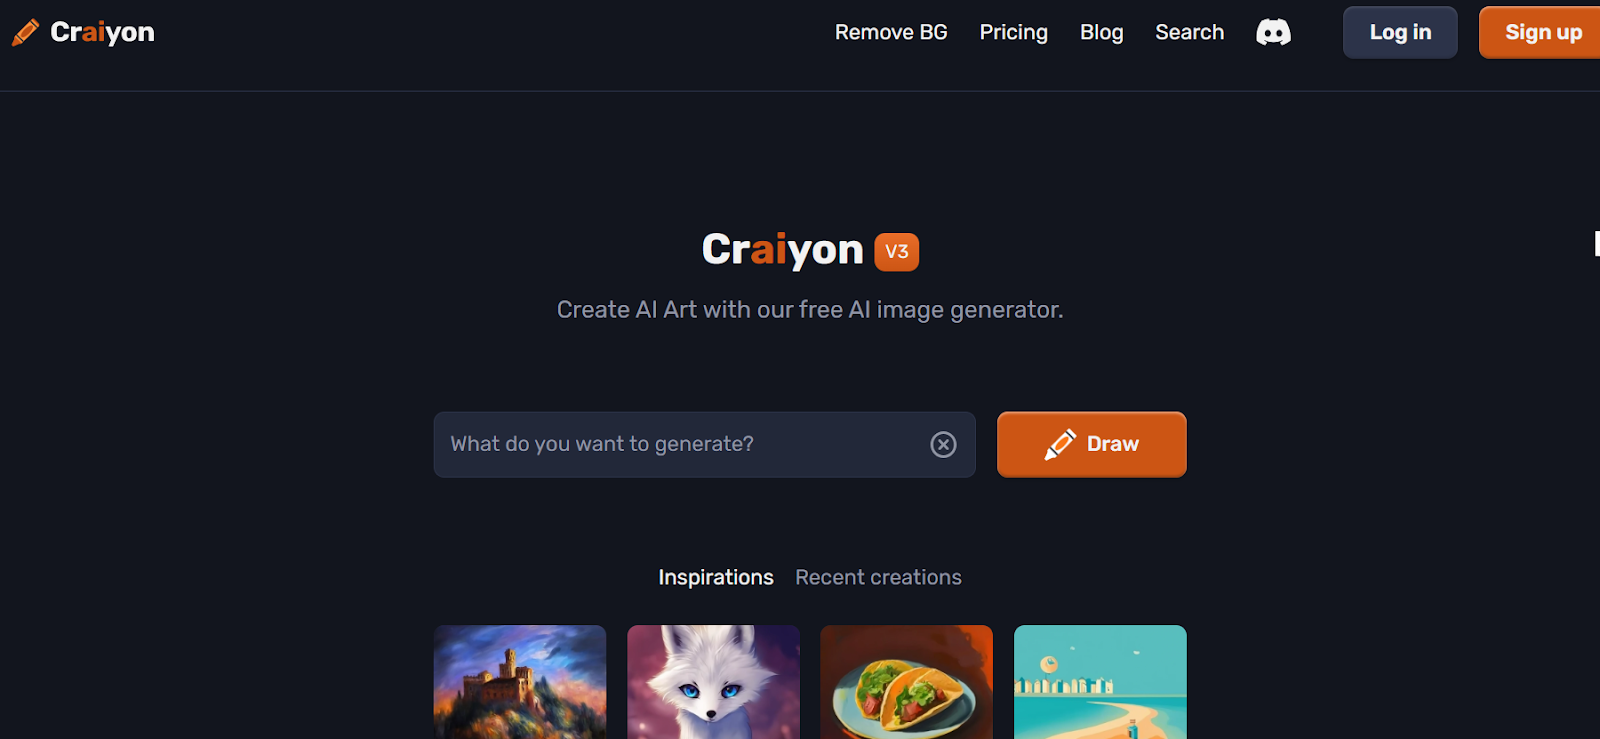
Task: Open the tacos image thumbnail
Action: click(x=907, y=682)
